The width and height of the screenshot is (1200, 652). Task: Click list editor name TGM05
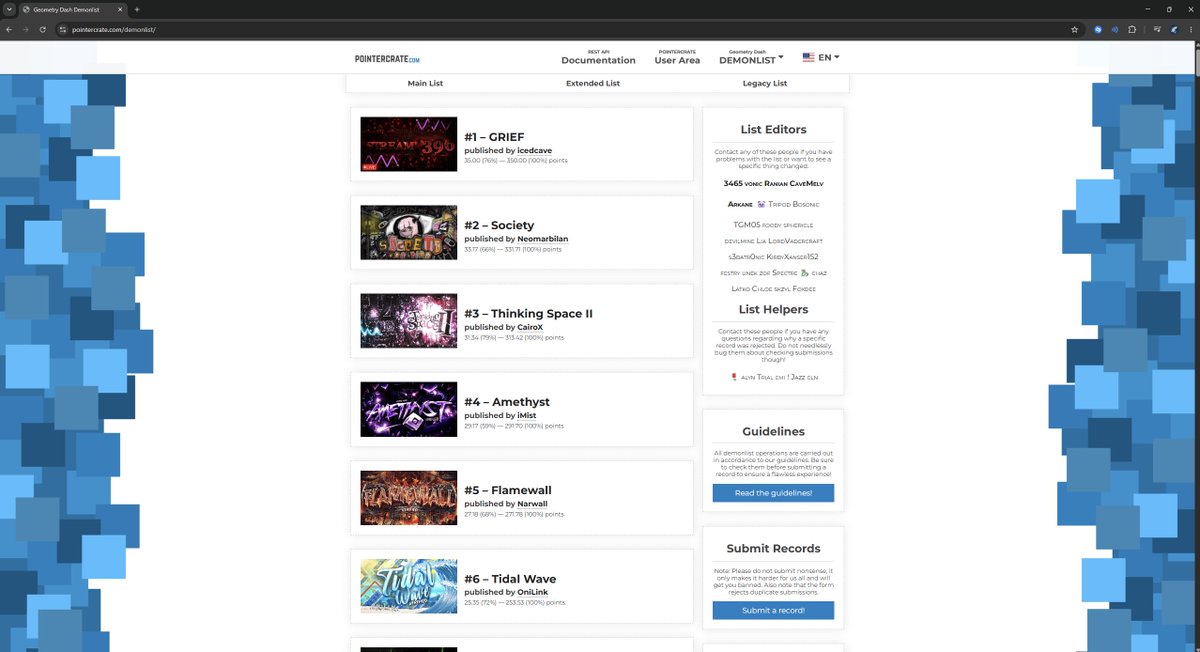746,225
